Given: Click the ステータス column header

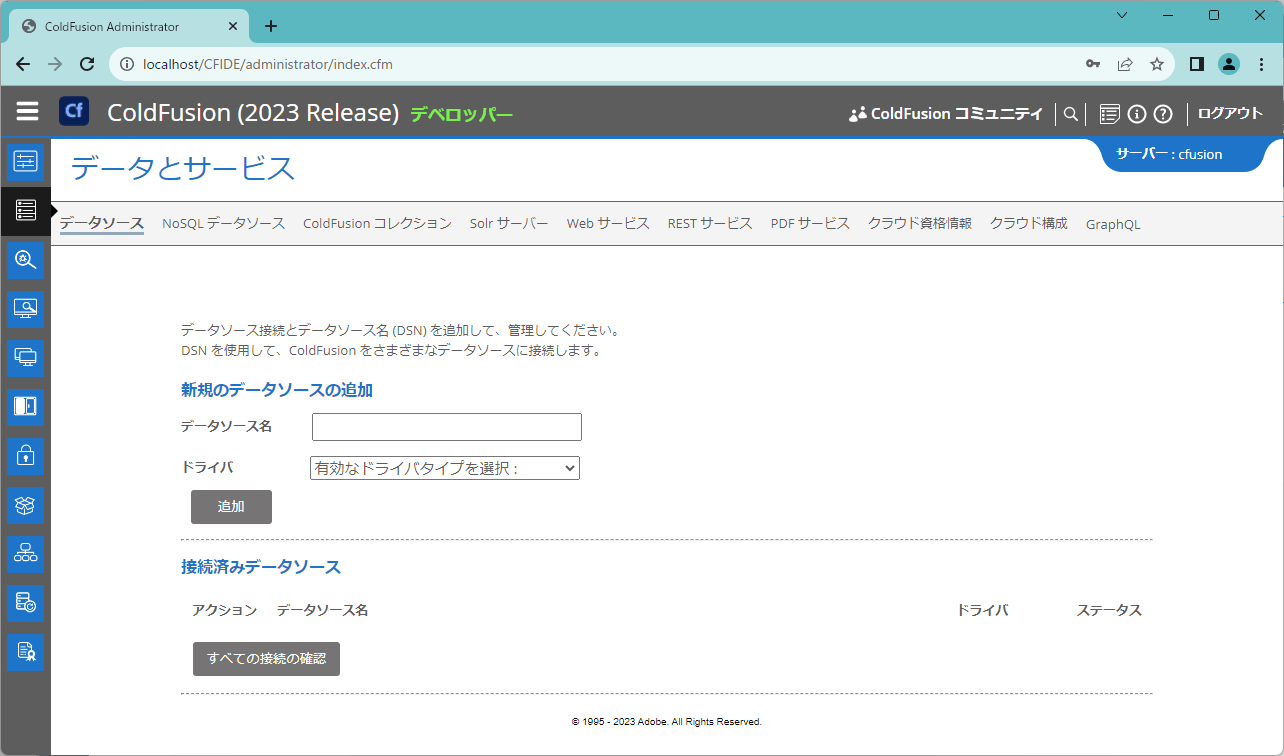Looking at the screenshot, I should coord(1109,610).
